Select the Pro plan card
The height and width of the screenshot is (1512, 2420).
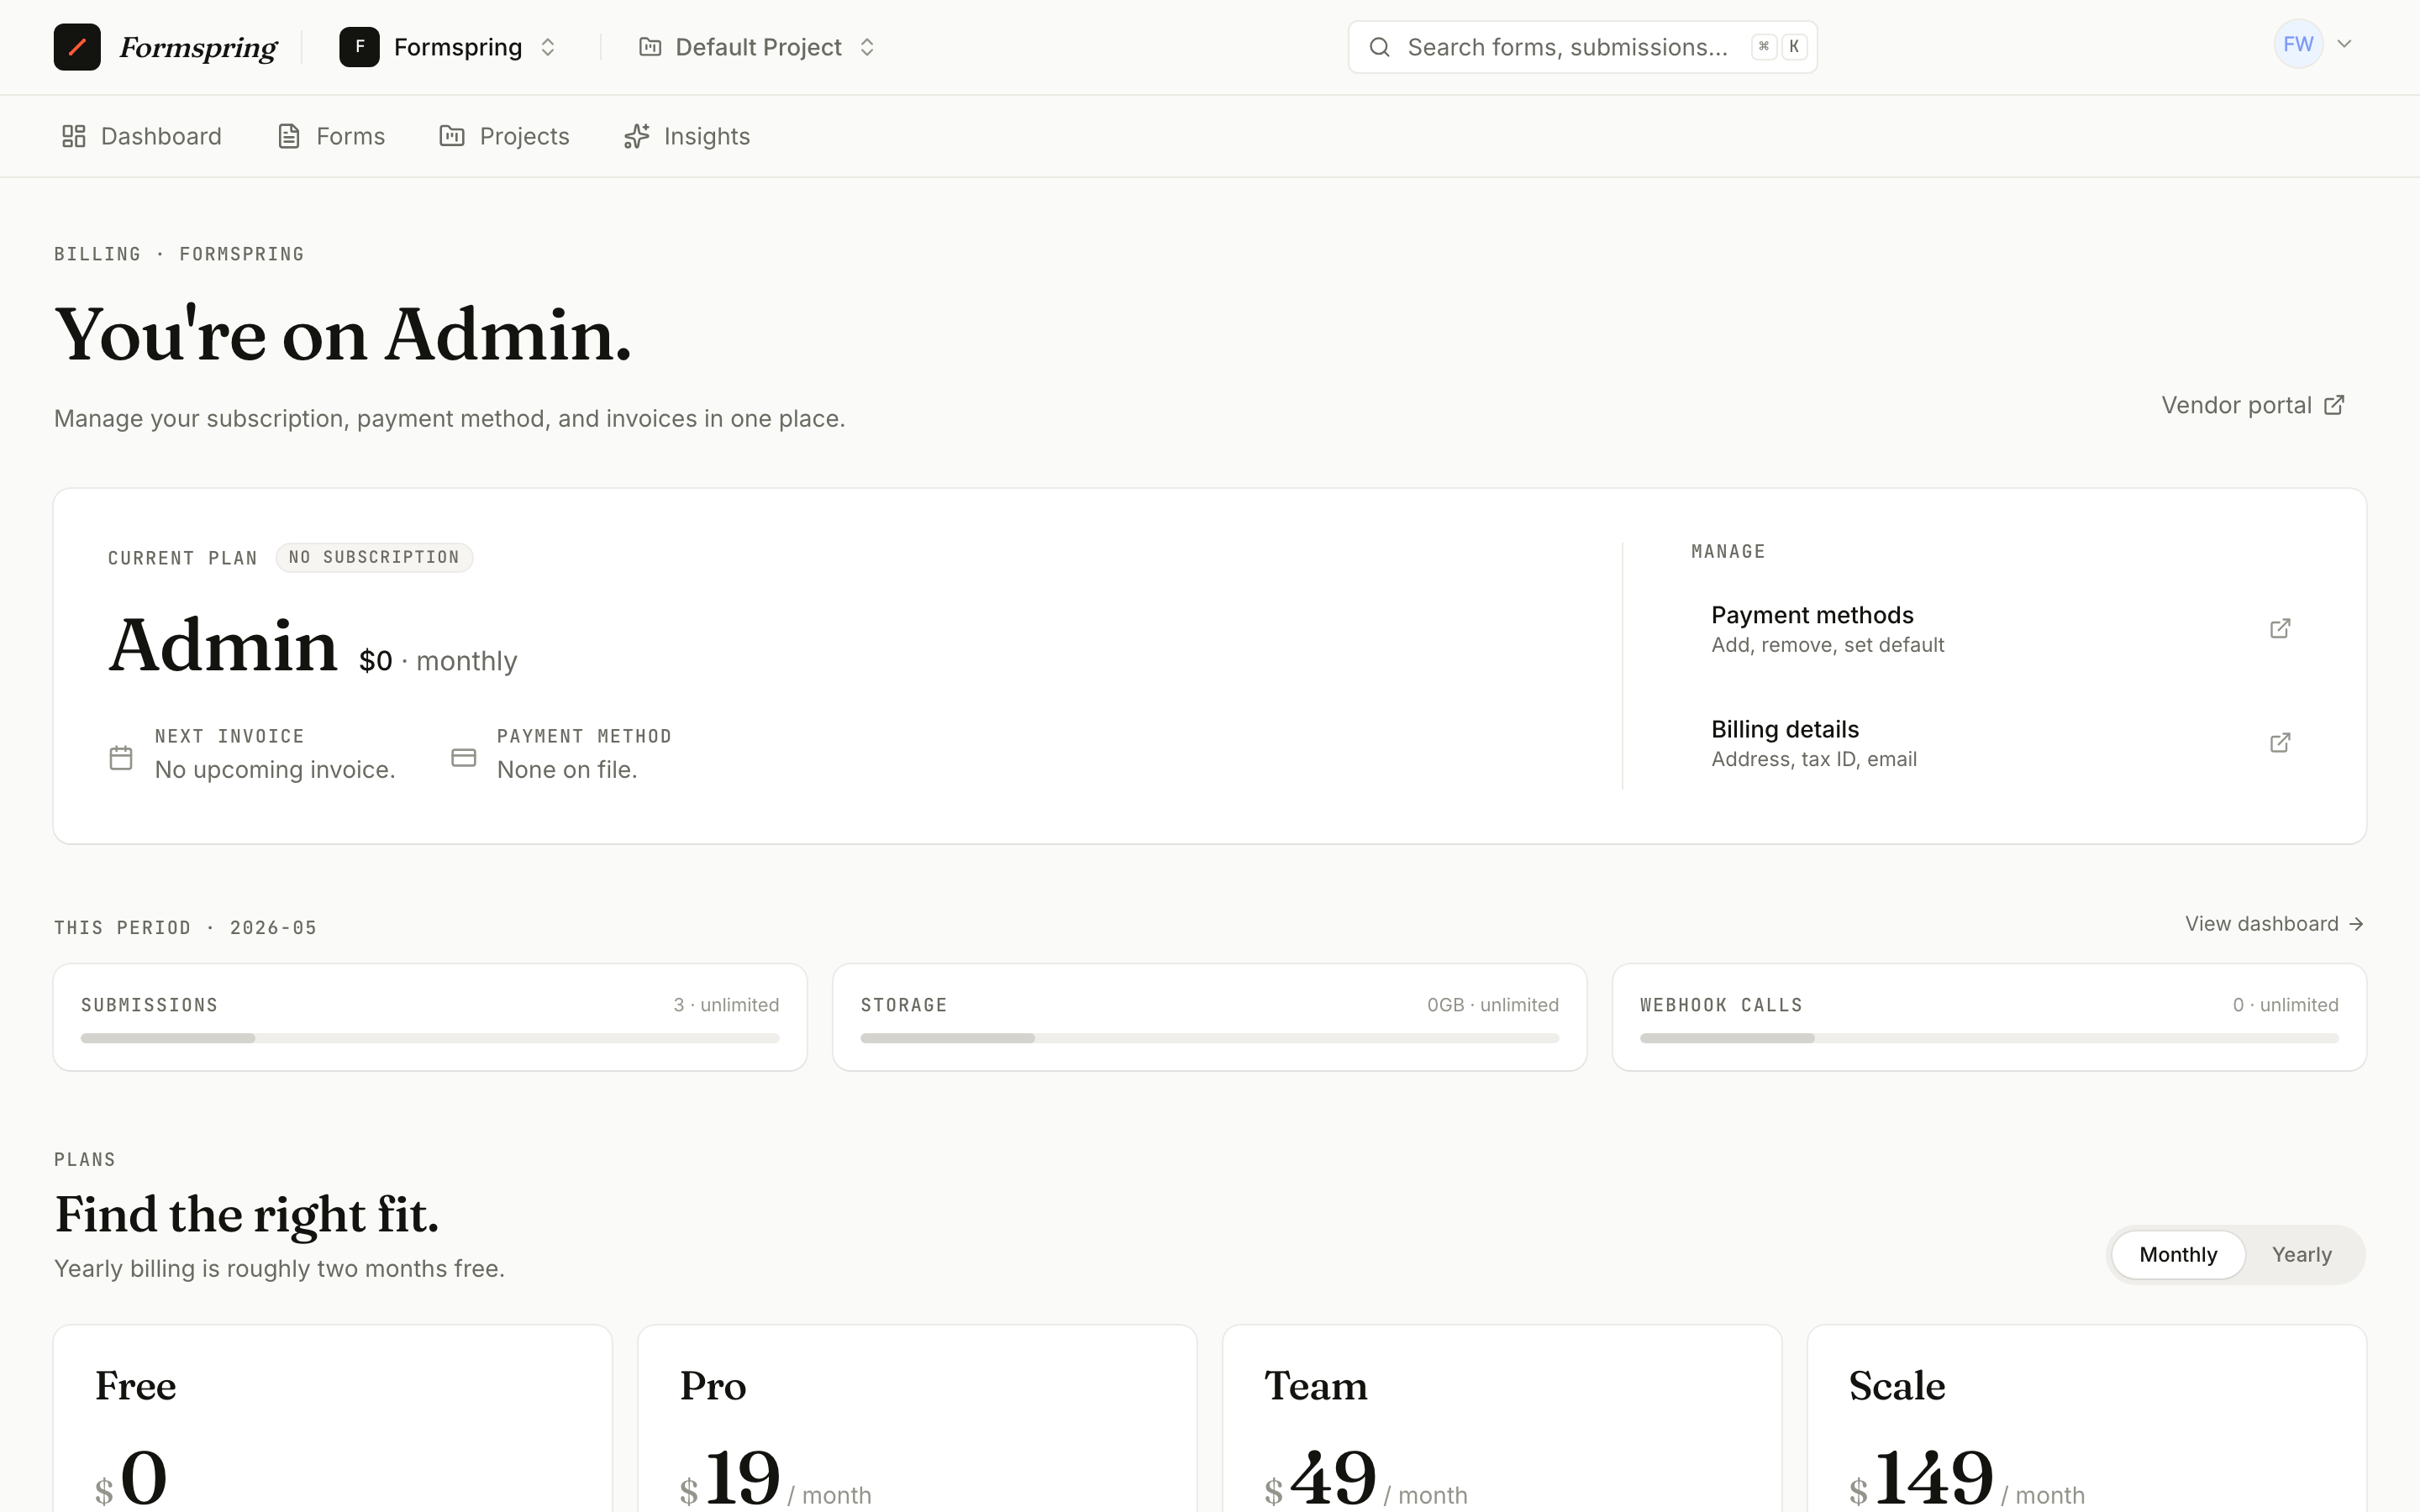click(x=917, y=1418)
